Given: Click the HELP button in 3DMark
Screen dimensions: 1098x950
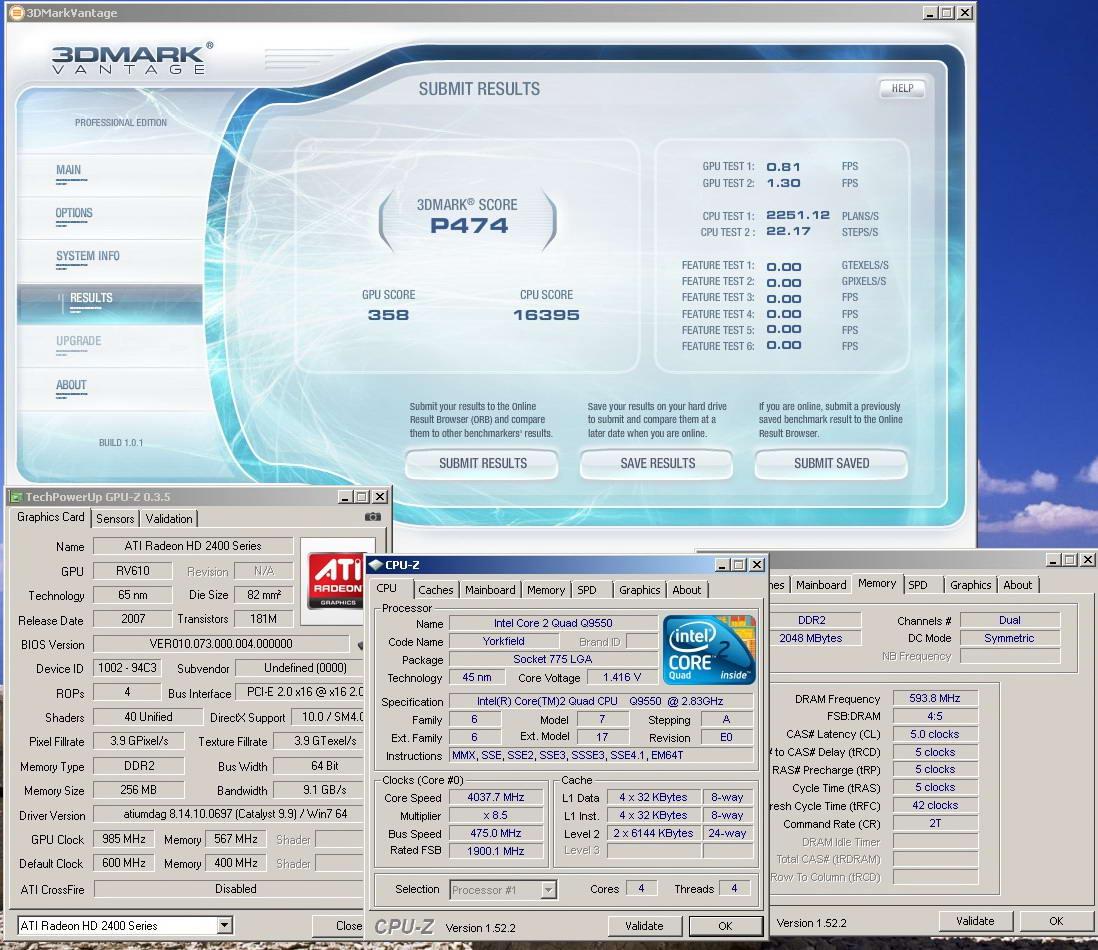Looking at the screenshot, I should (x=902, y=88).
